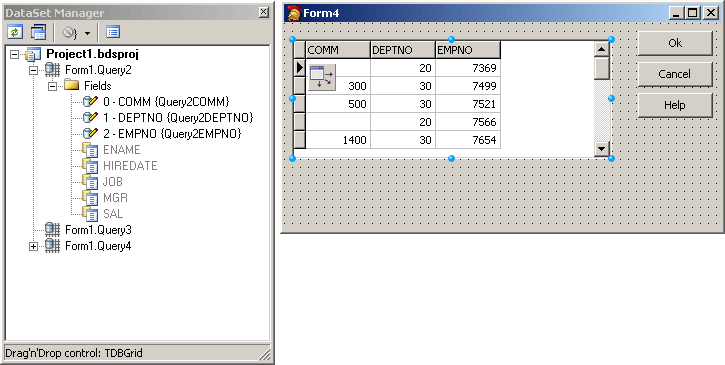
Task: Collapse the Project1.bdsproj root node
Action: [14, 55]
